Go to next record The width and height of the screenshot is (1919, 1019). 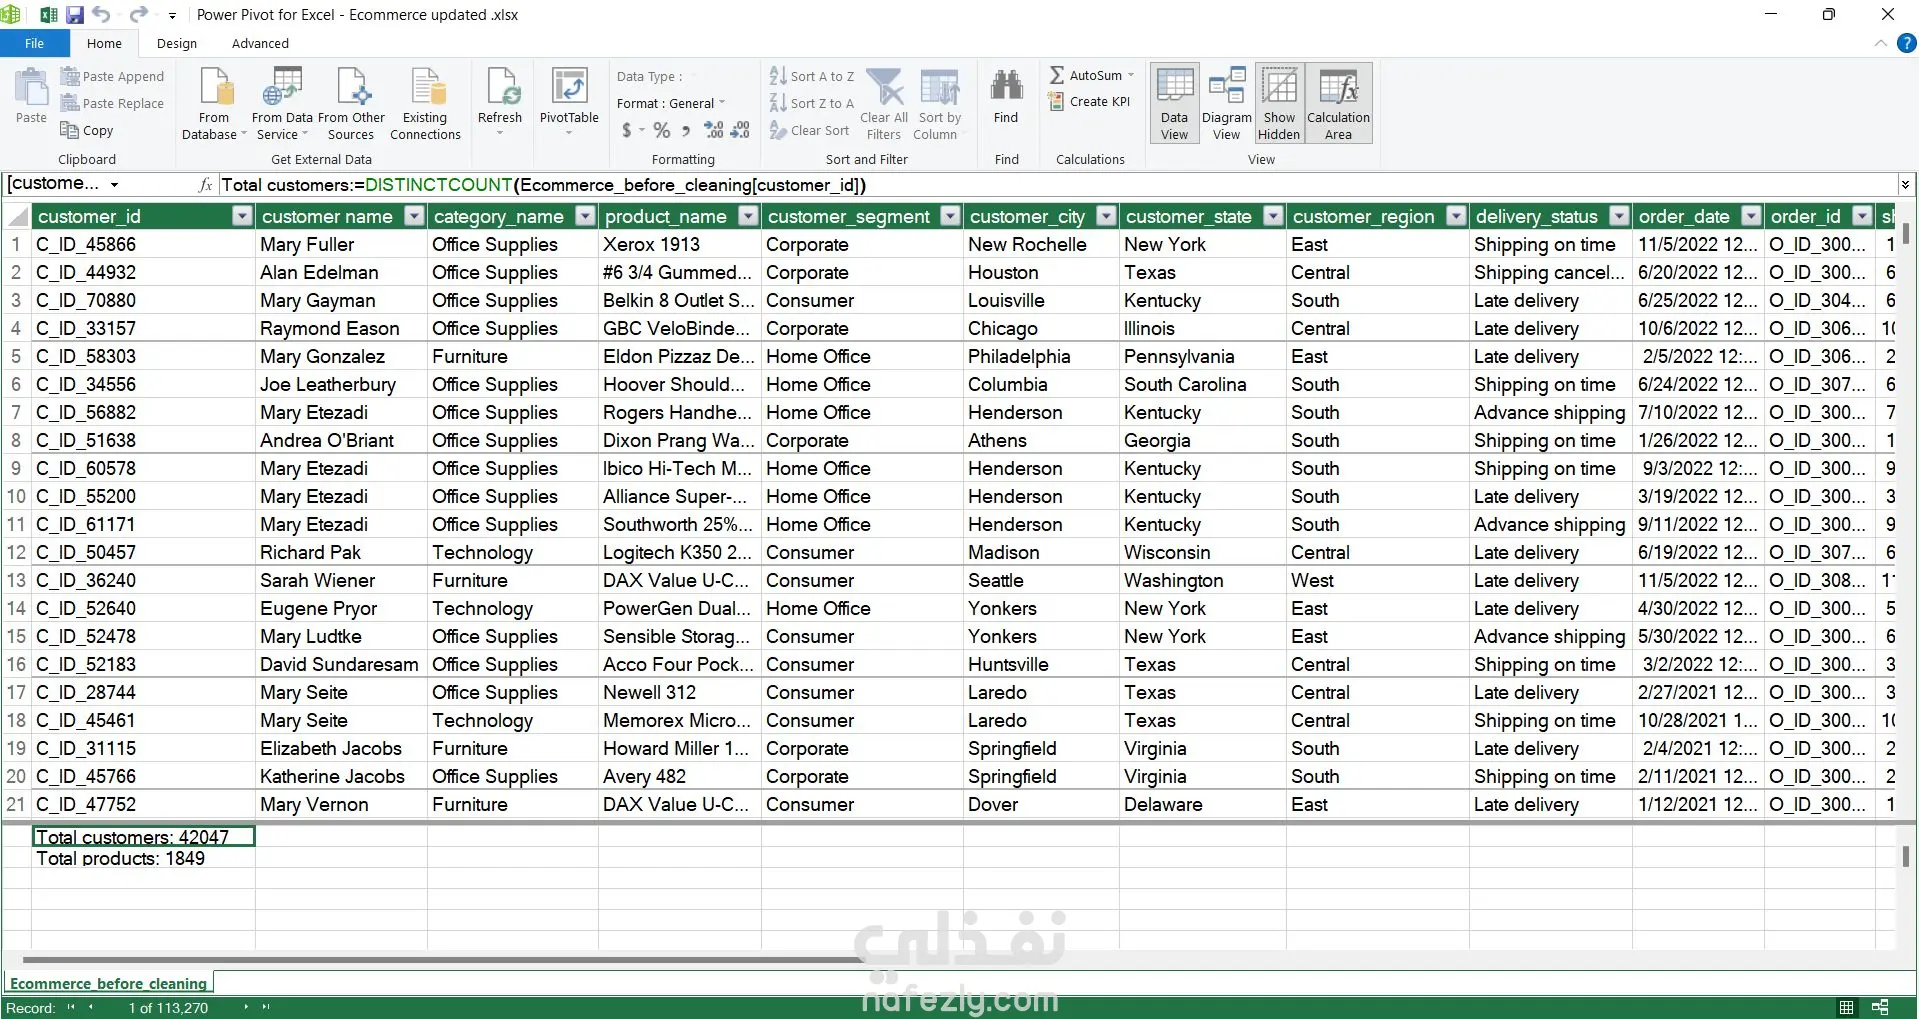[246, 1007]
